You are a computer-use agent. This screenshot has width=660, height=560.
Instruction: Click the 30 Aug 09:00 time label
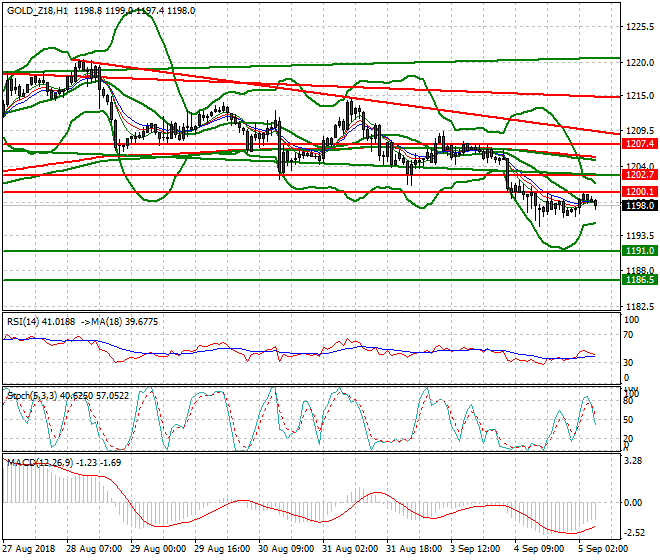click(x=286, y=549)
